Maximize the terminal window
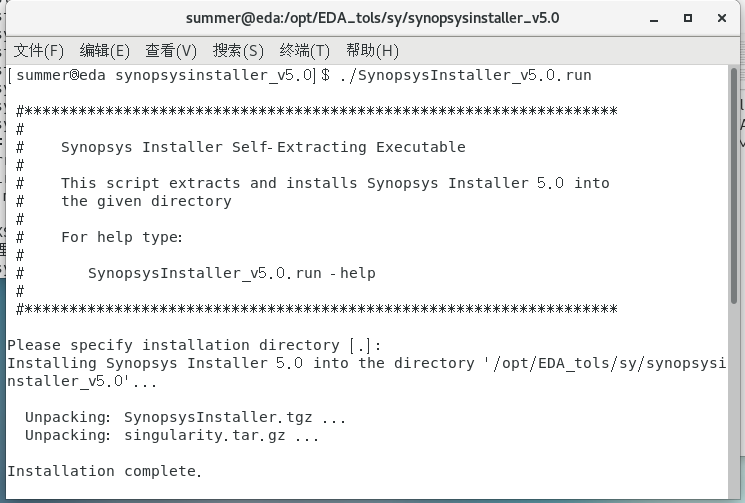The image size is (745, 503). click(688, 18)
